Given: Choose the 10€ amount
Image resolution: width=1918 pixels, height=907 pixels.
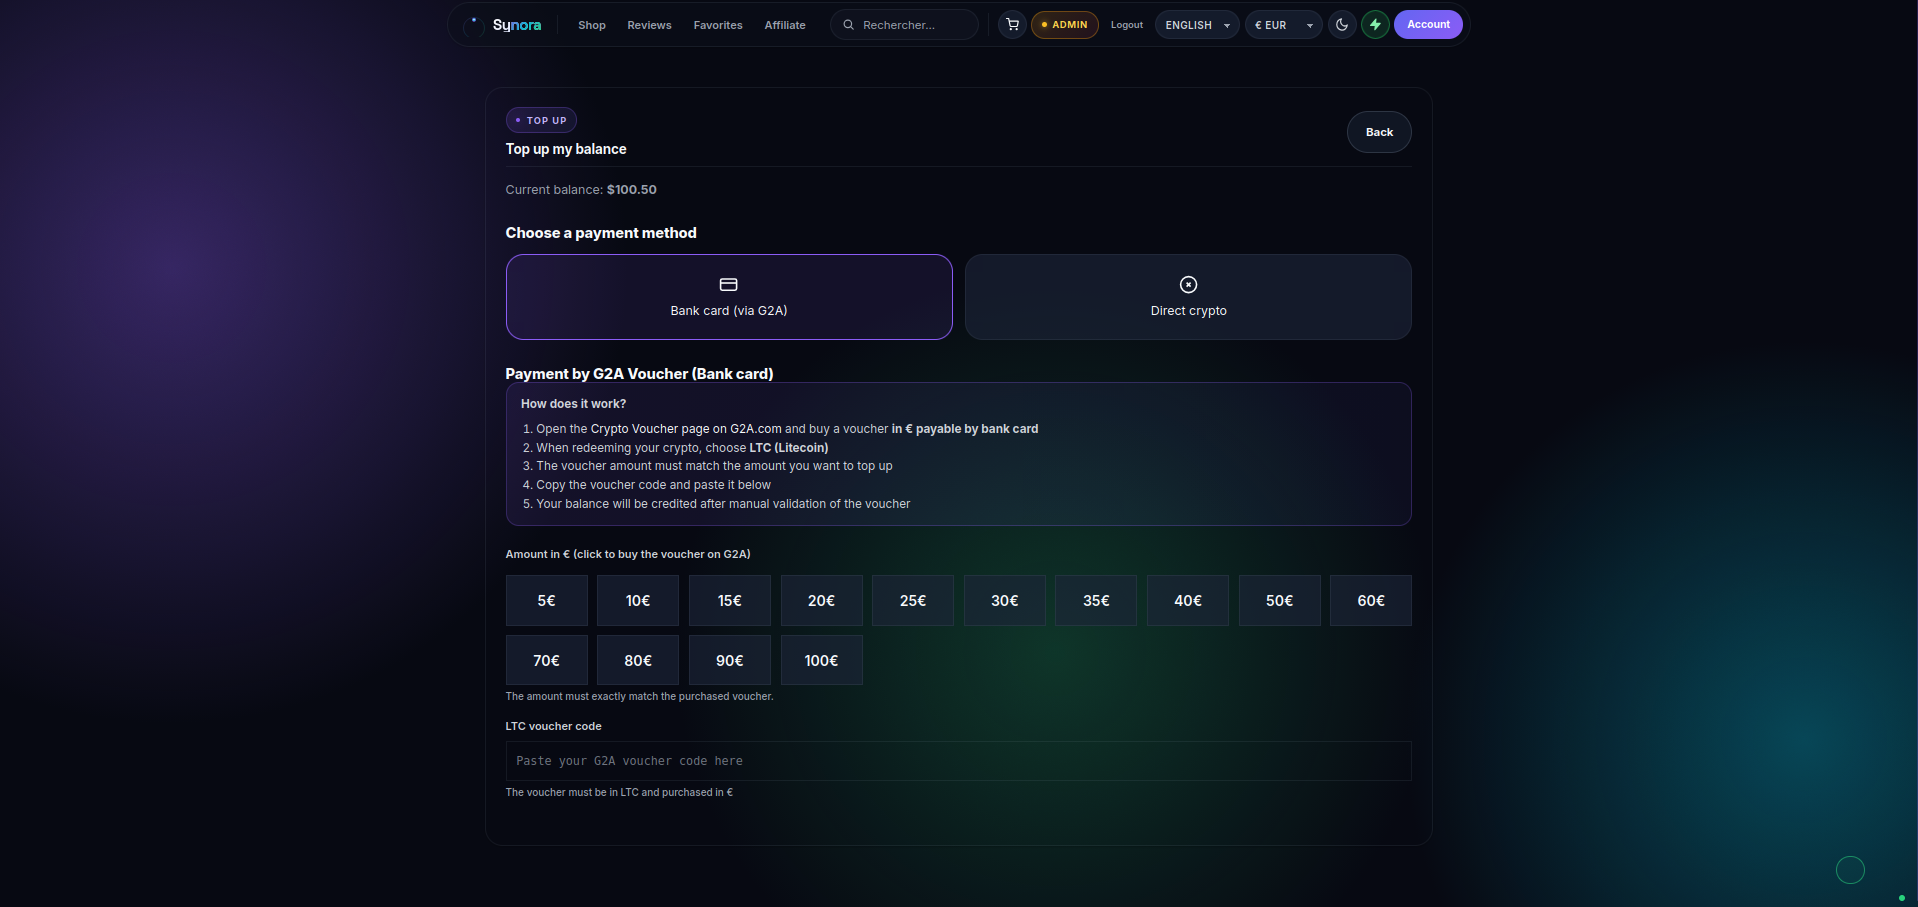Looking at the screenshot, I should [x=638, y=601].
